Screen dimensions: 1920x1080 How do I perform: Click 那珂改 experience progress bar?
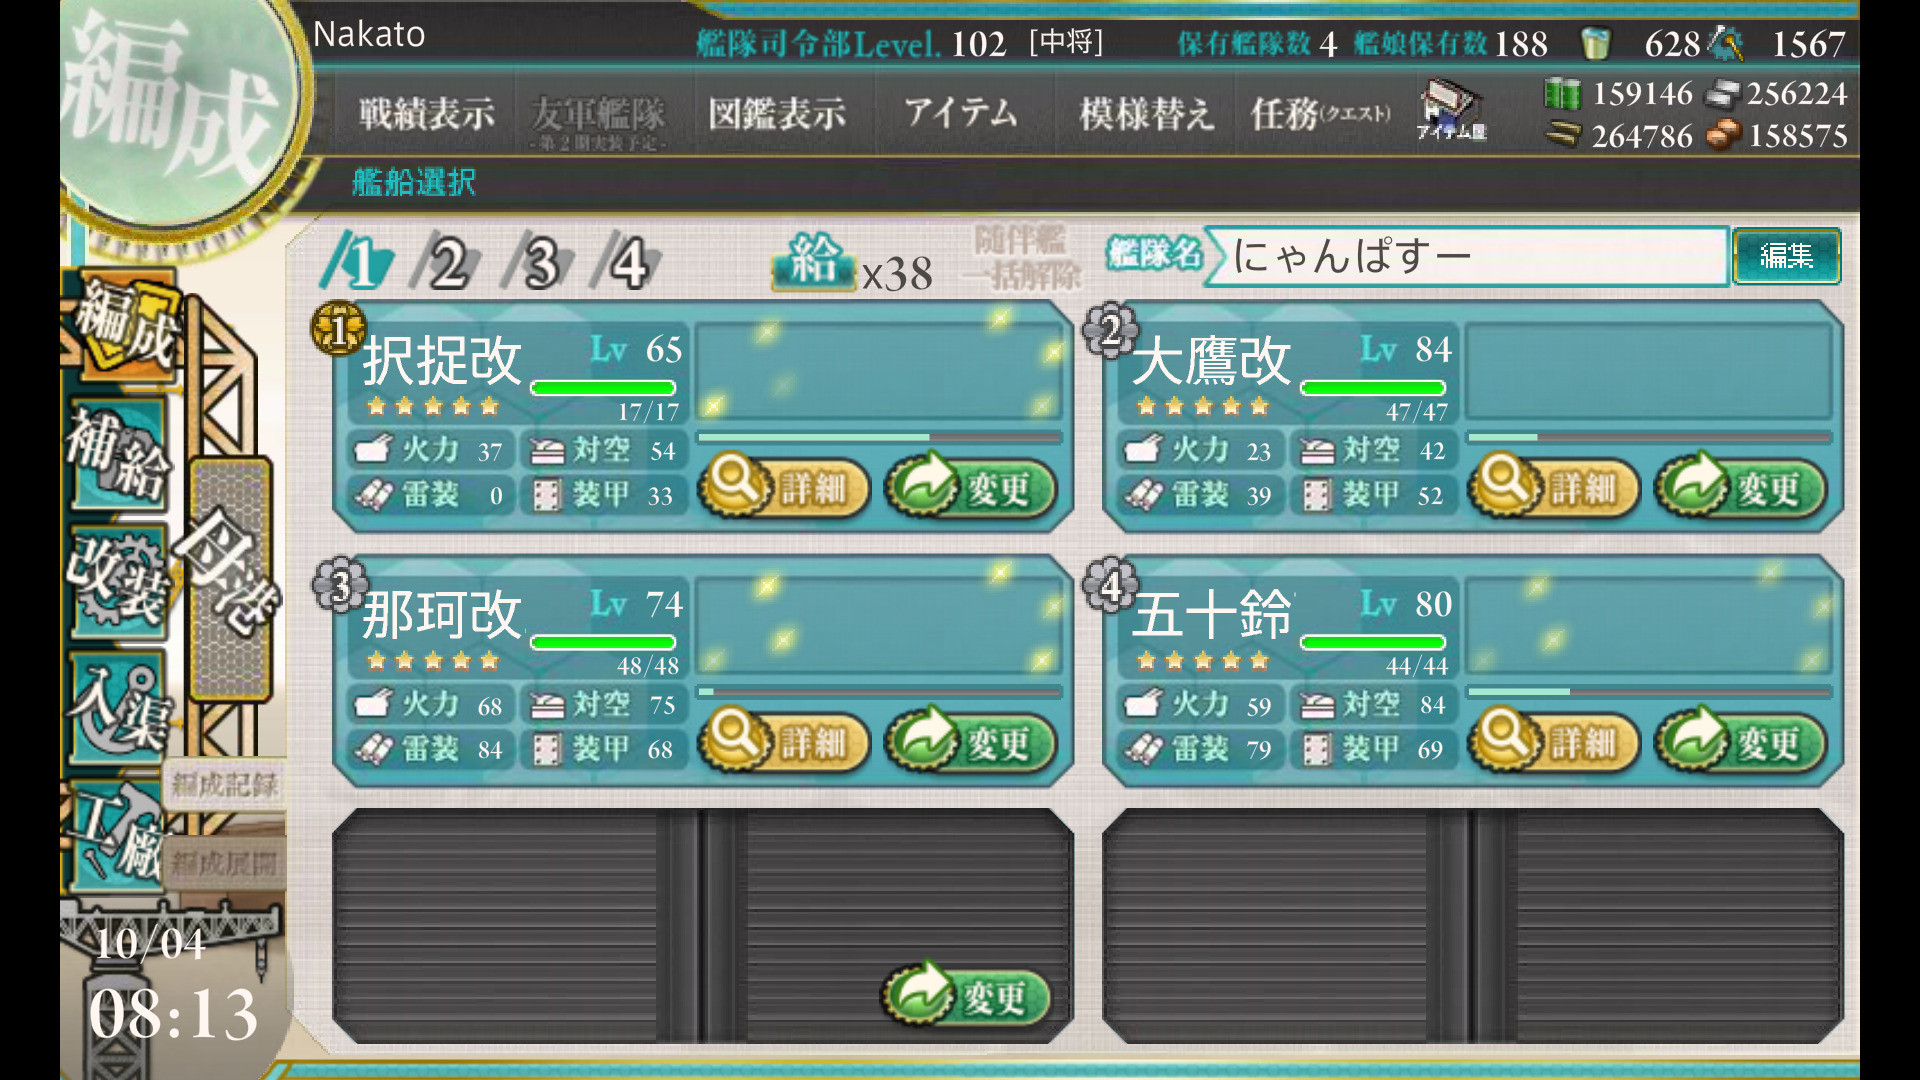tap(880, 691)
